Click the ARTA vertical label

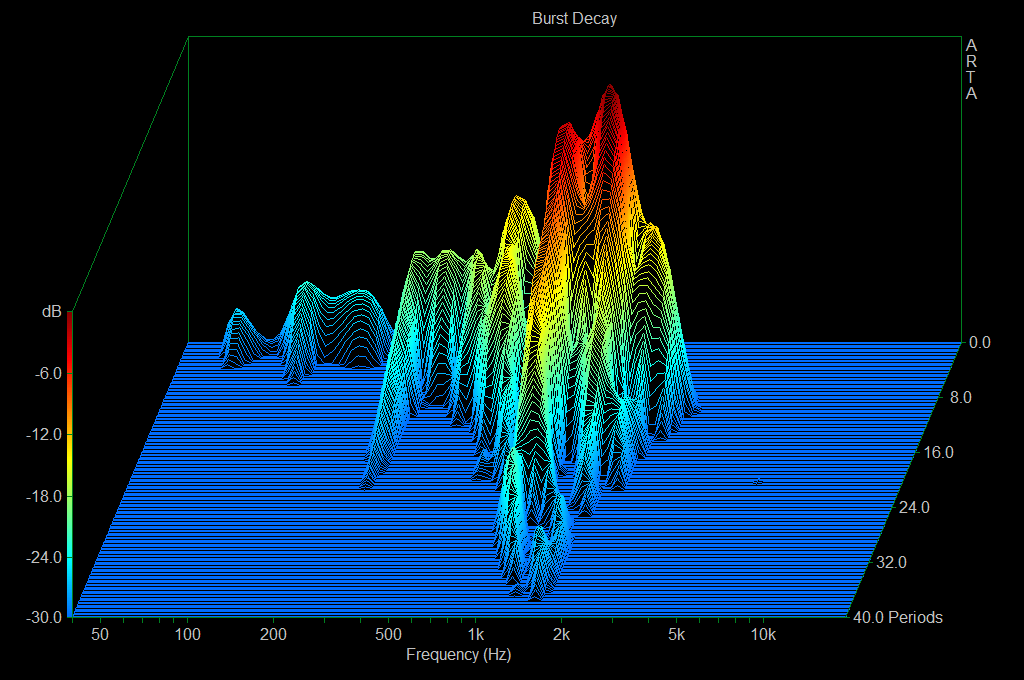click(x=971, y=69)
